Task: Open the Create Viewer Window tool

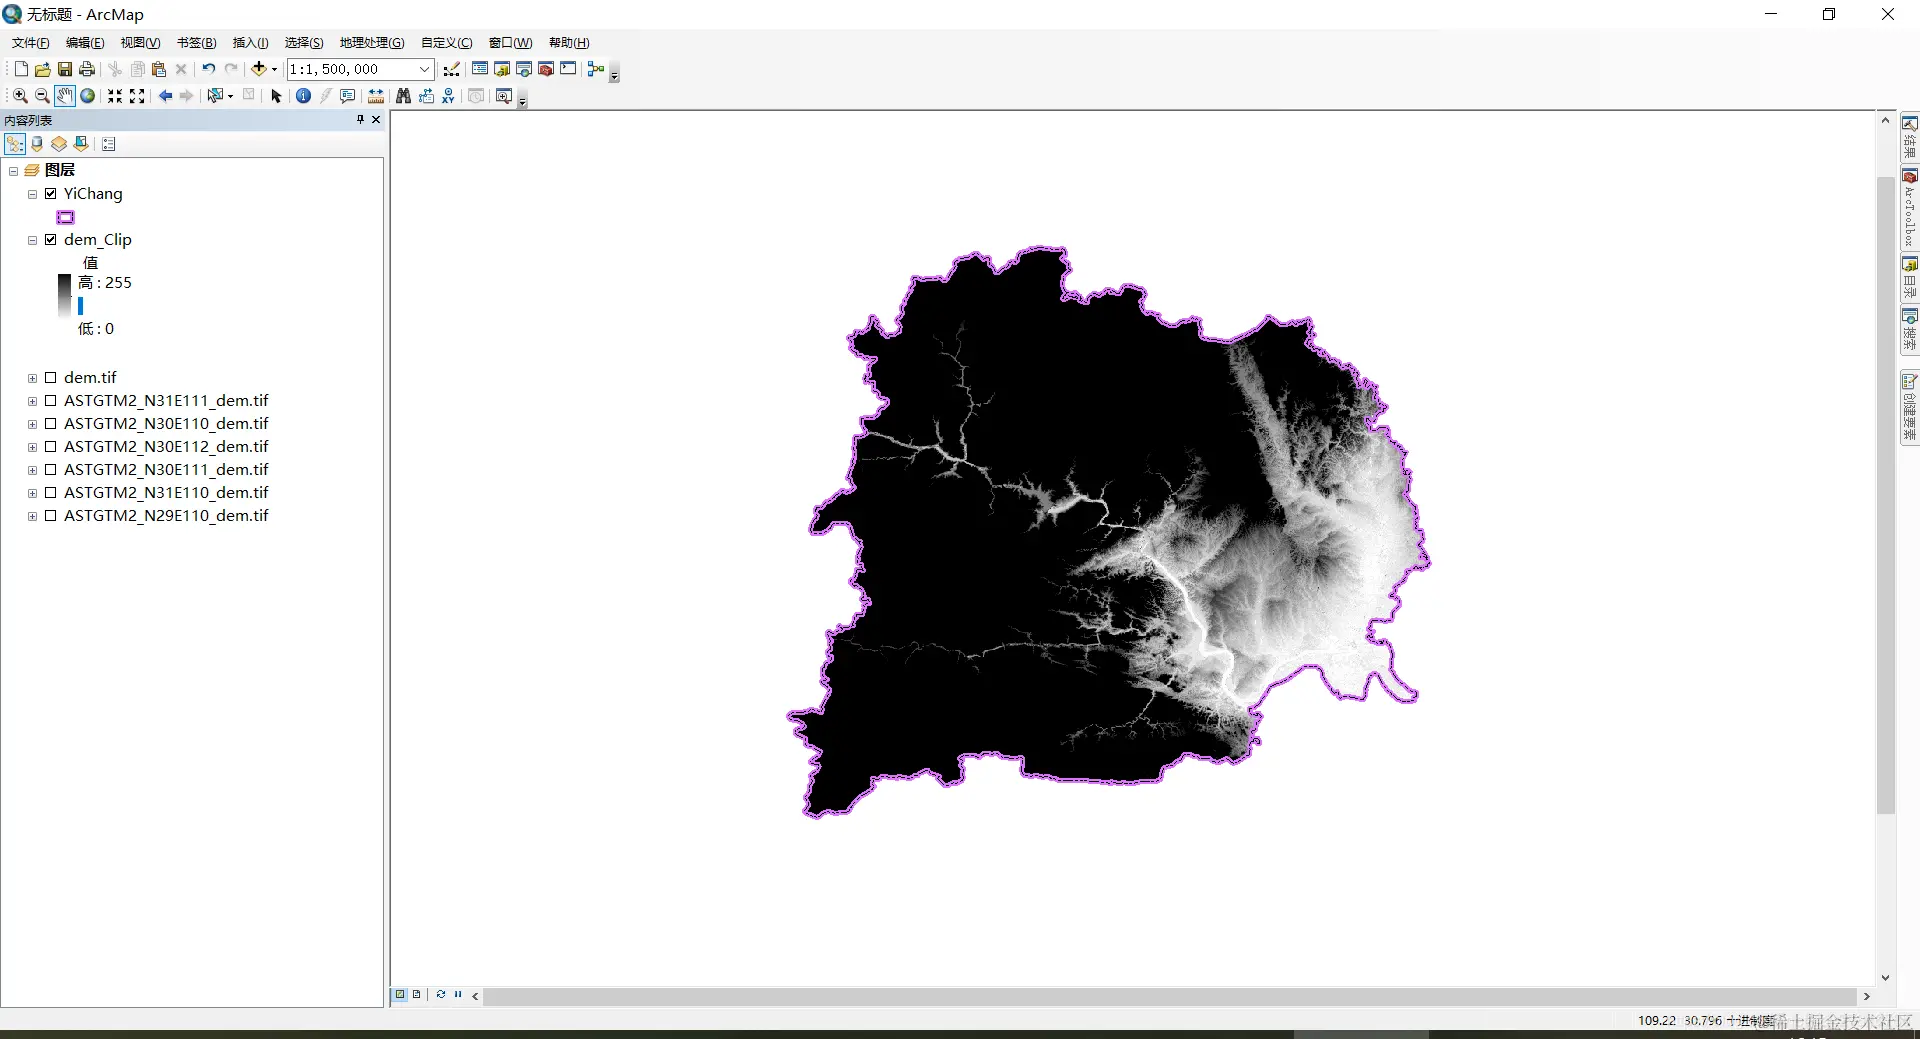Action: [x=504, y=96]
